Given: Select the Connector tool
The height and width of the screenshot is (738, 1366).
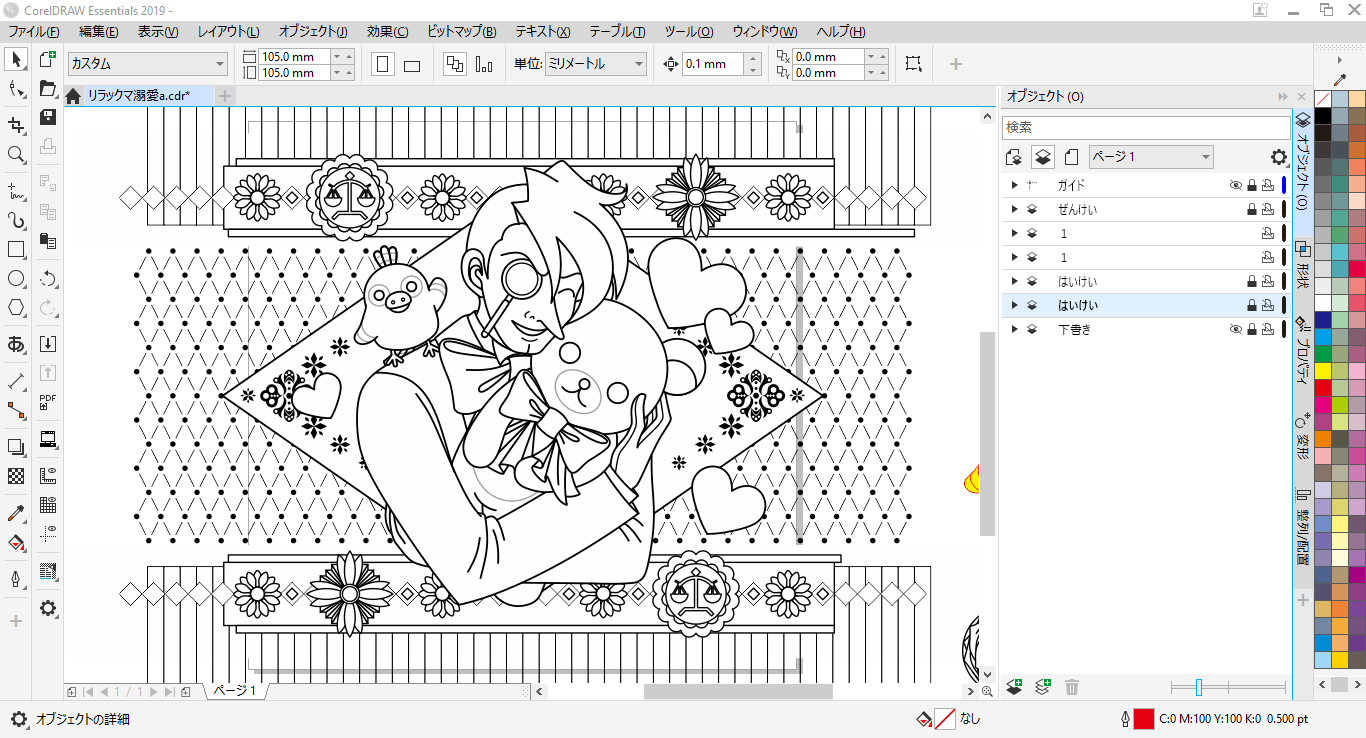Looking at the screenshot, I should (x=16, y=410).
